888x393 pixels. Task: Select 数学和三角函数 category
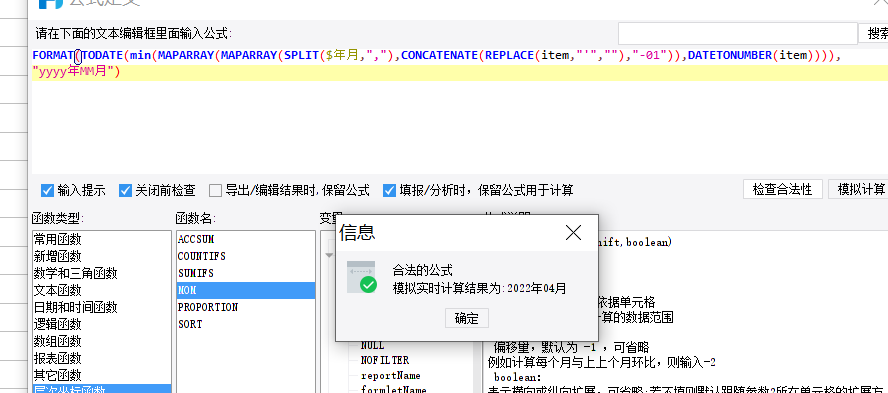point(102,273)
